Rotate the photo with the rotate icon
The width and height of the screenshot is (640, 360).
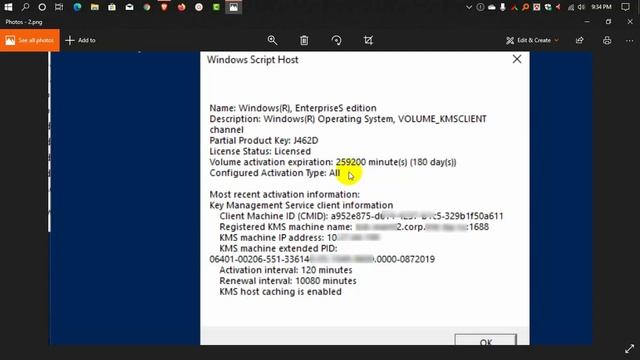tap(336, 40)
